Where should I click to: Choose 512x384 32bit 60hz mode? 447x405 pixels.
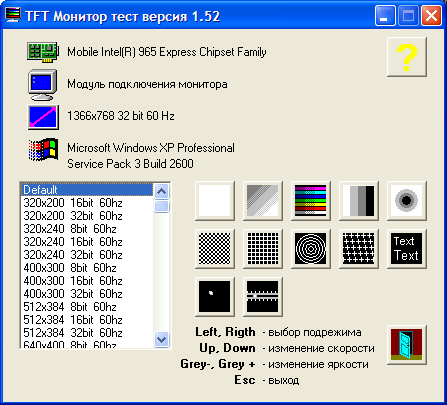point(87,333)
